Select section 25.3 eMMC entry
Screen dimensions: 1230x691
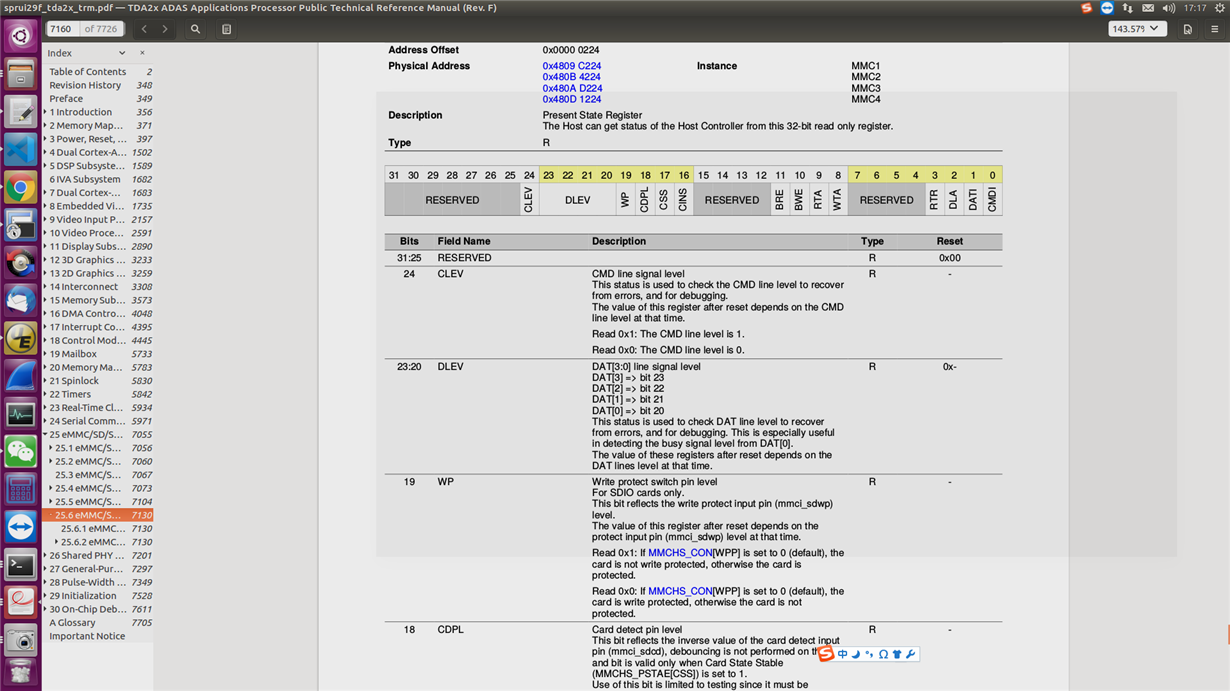click(x=90, y=475)
